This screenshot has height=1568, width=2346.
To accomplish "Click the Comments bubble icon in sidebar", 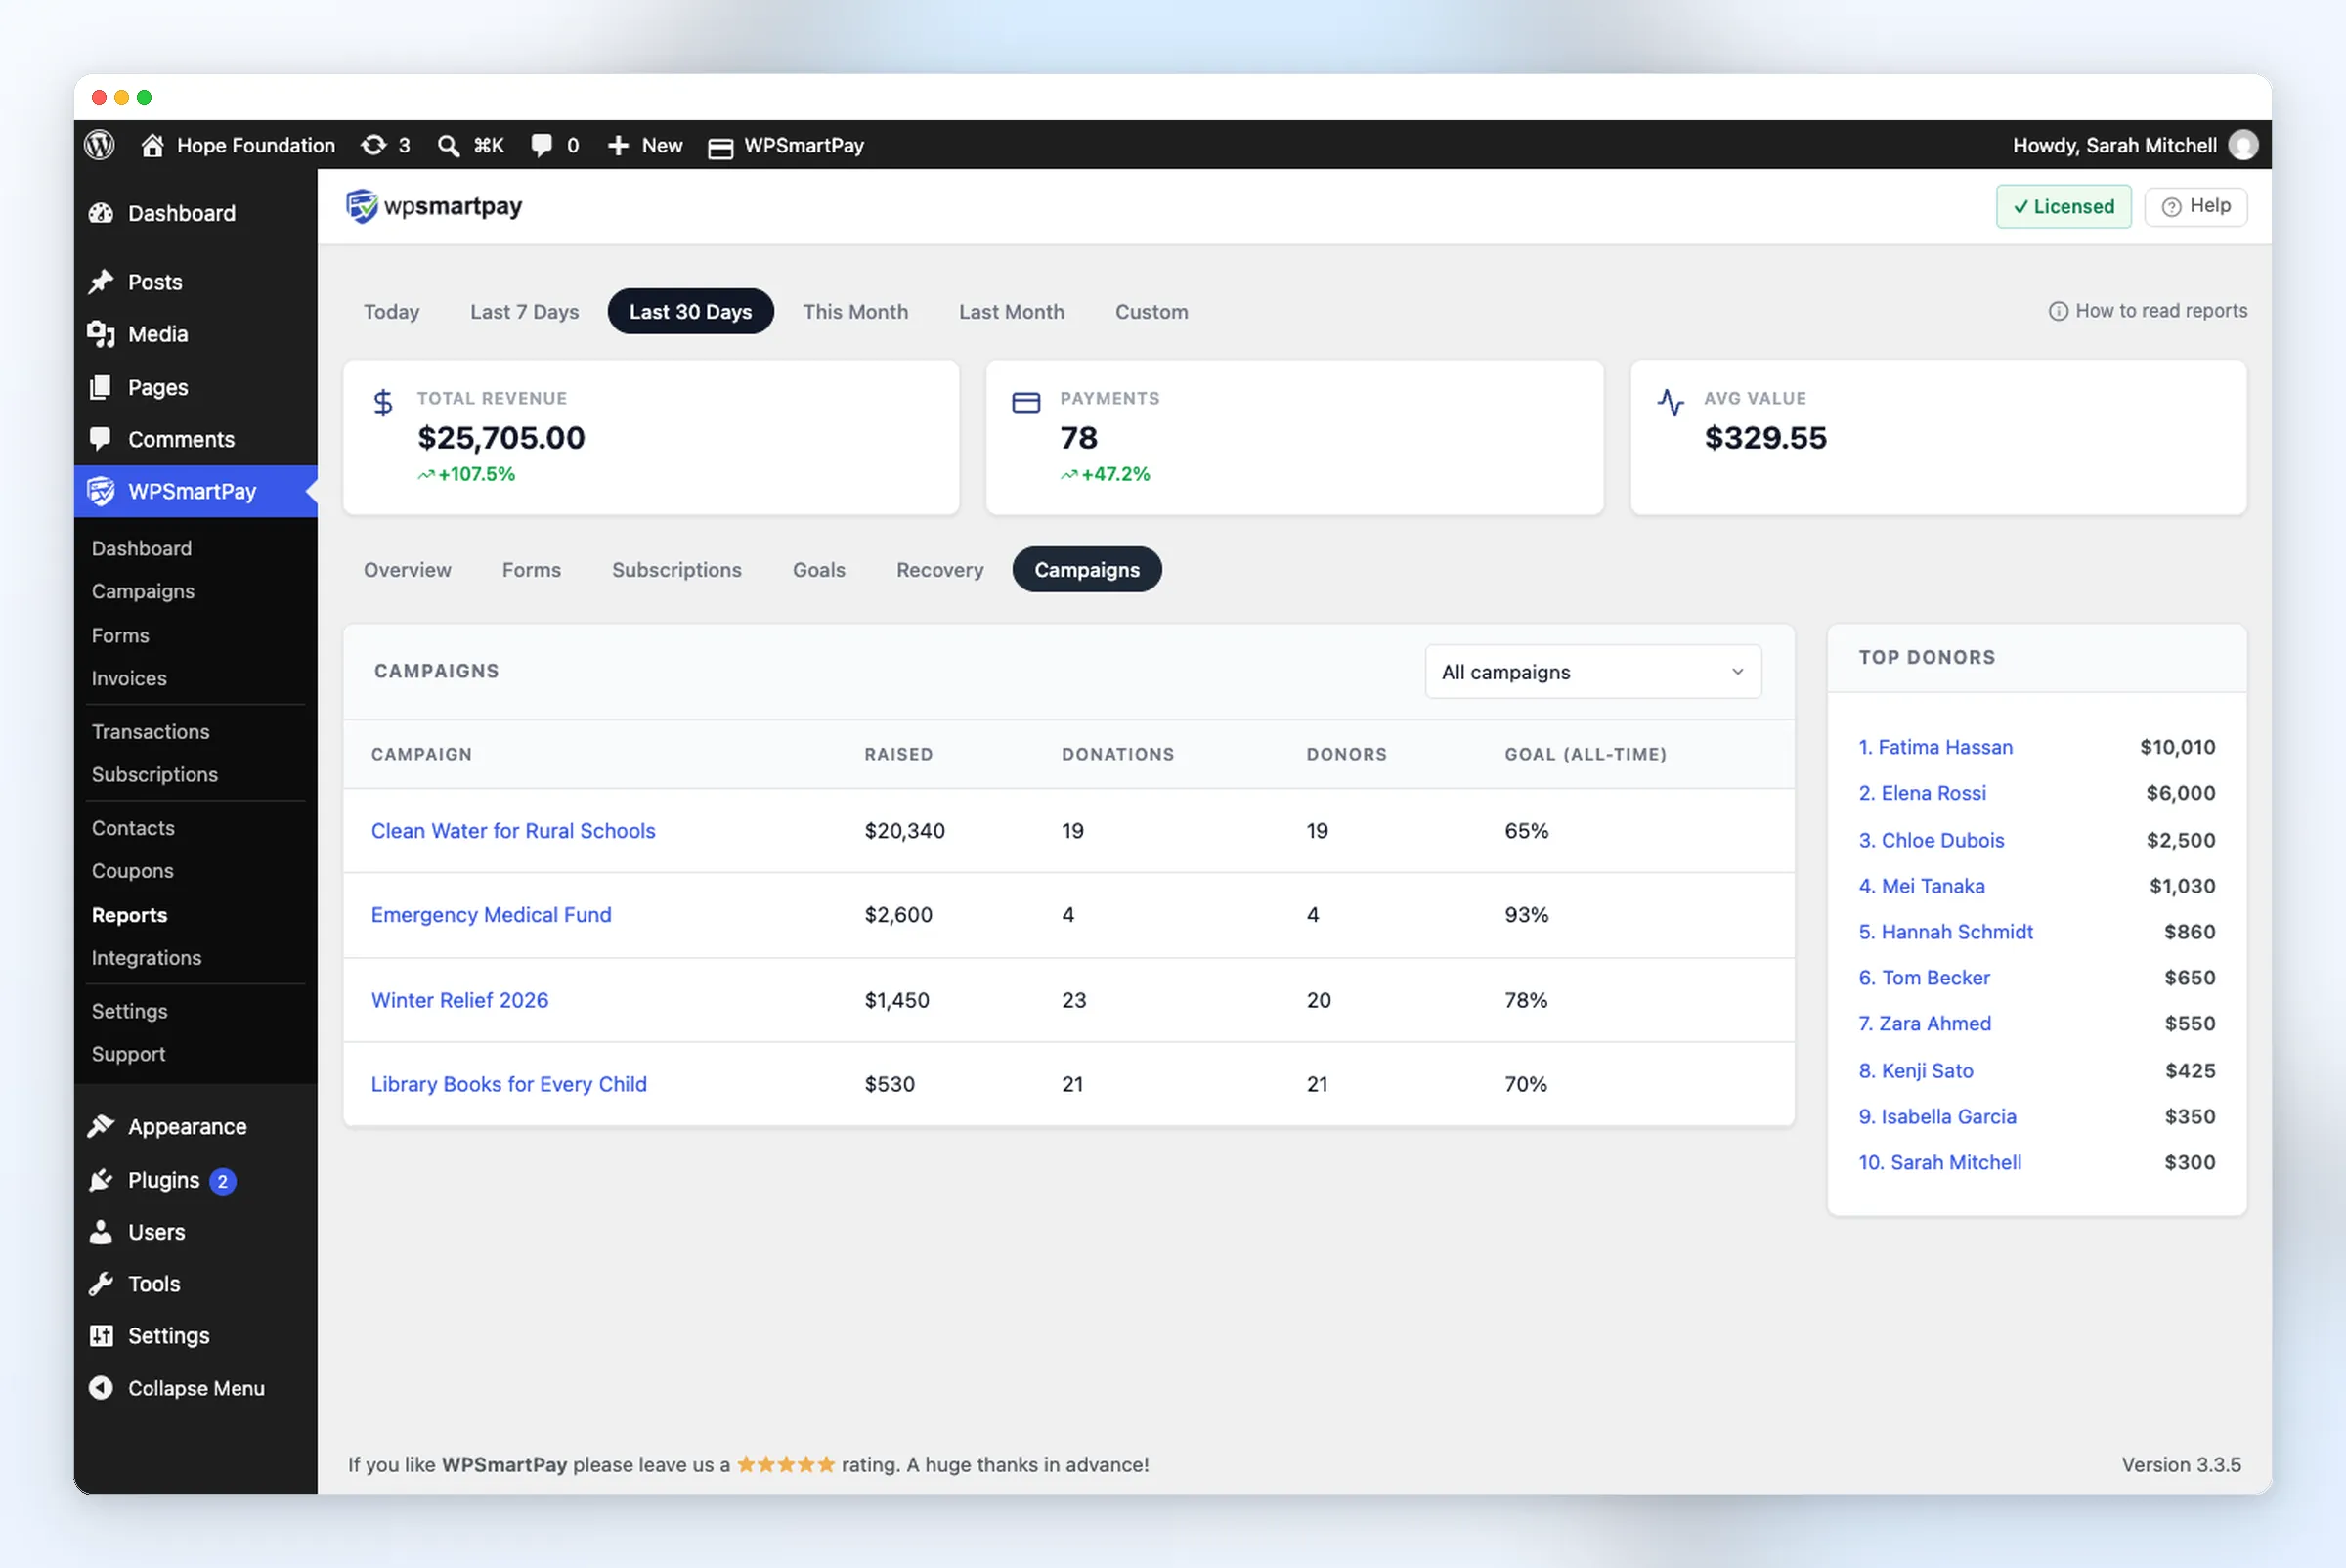I will point(100,439).
